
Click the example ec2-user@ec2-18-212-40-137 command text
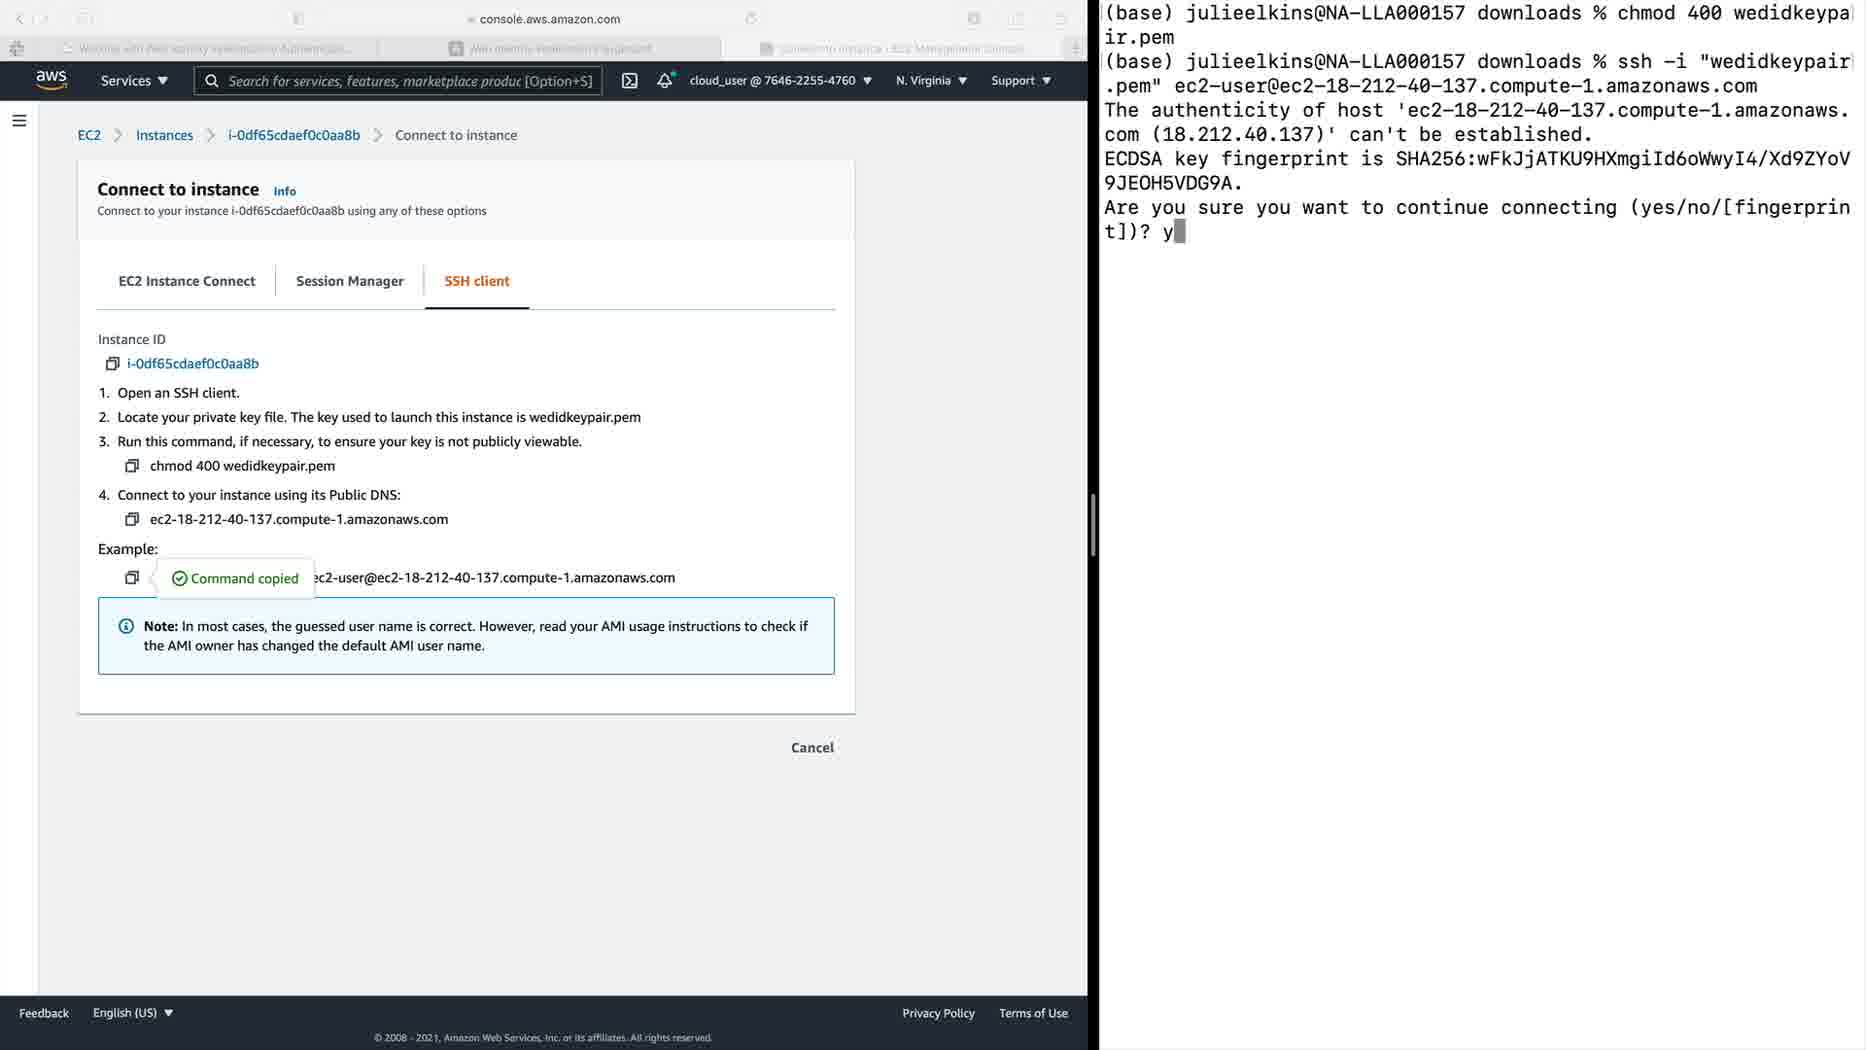[494, 578]
